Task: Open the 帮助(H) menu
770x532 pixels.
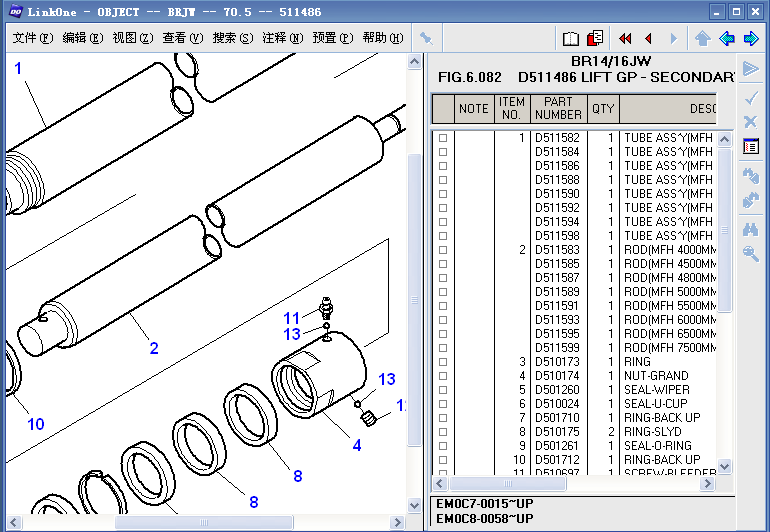Action: click(382, 38)
